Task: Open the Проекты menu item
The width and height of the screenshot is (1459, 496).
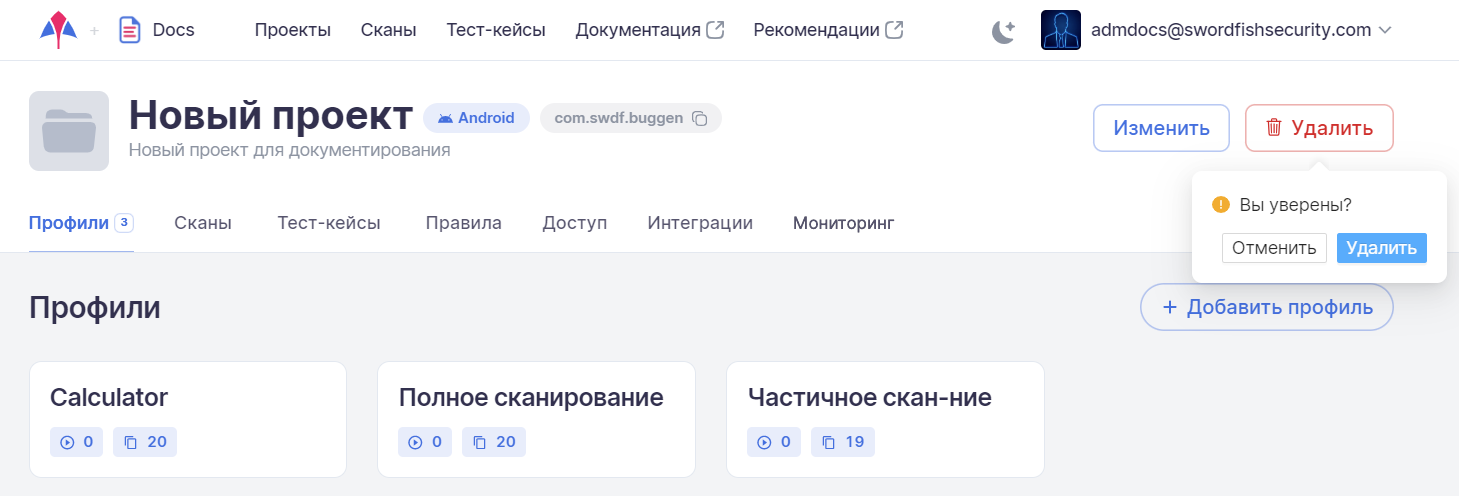Action: tap(292, 30)
